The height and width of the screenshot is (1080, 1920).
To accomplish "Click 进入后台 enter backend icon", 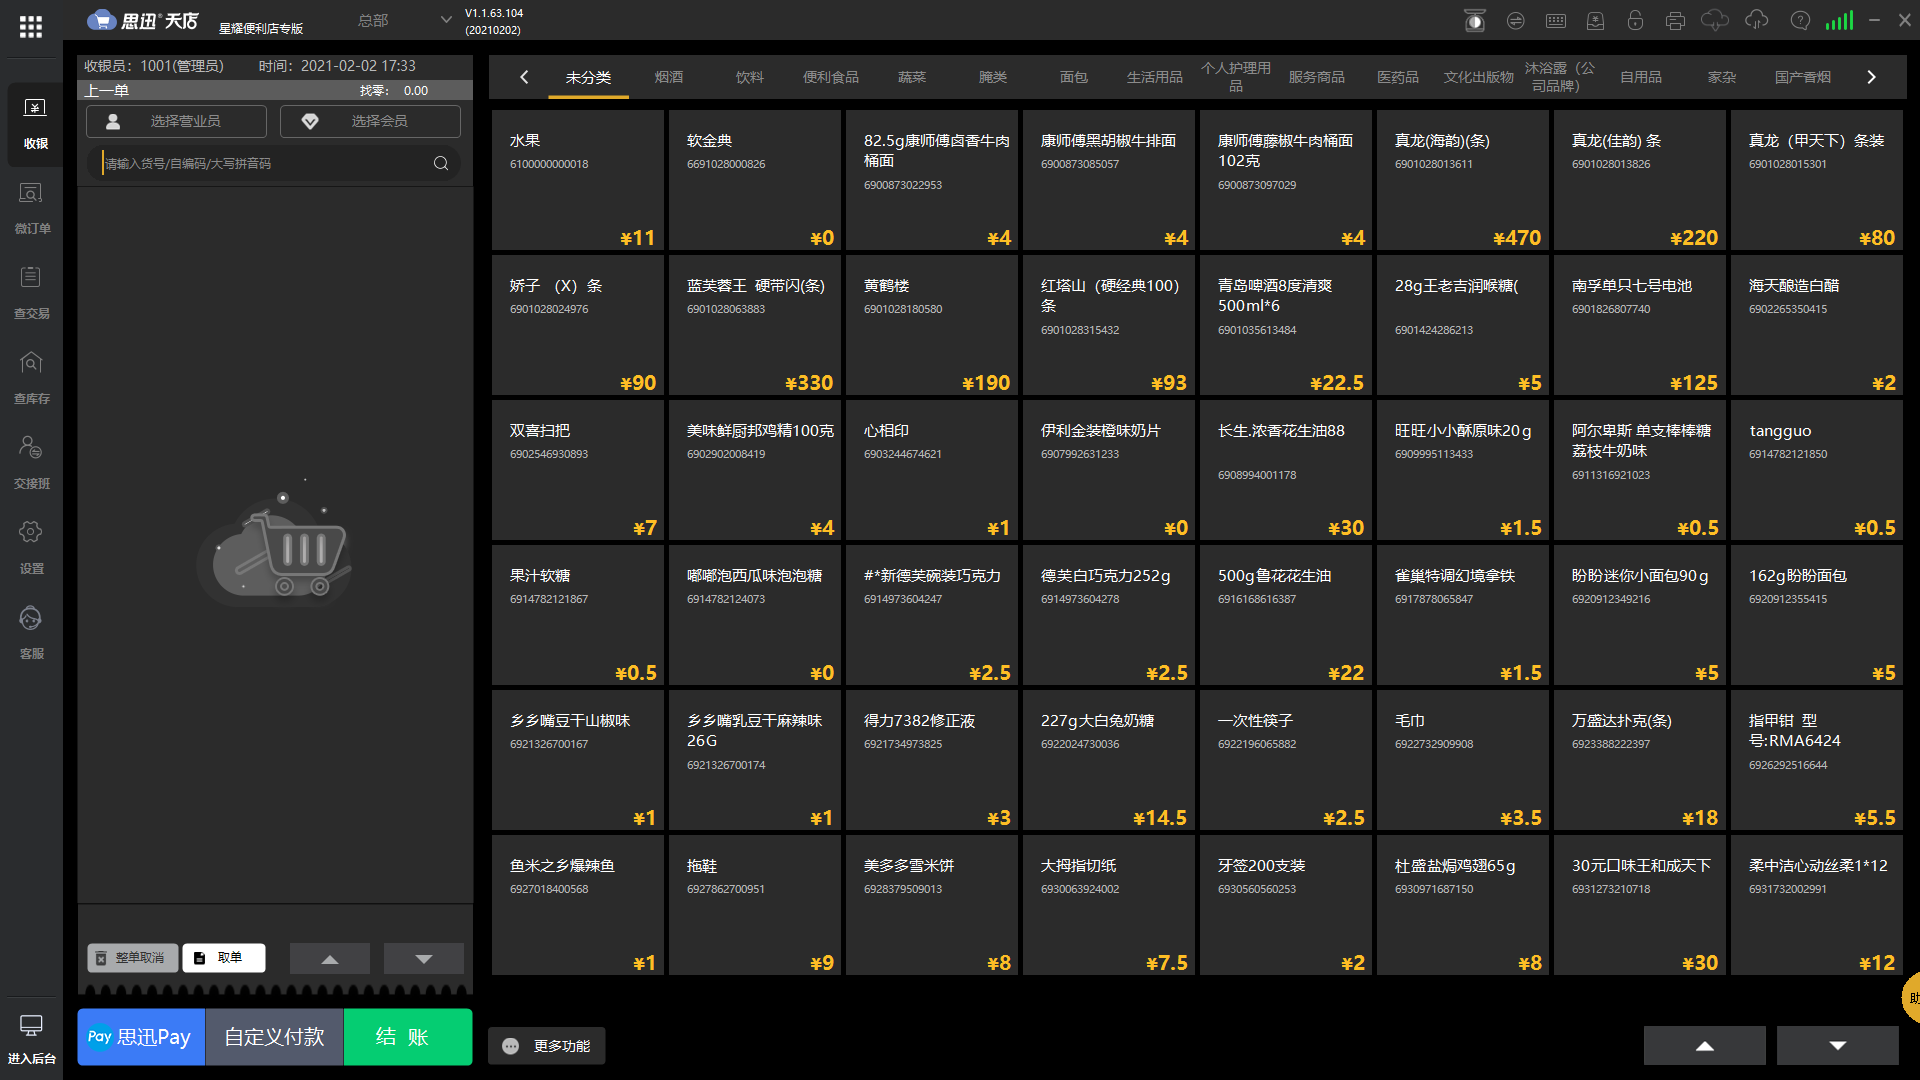I will coord(32,1039).
